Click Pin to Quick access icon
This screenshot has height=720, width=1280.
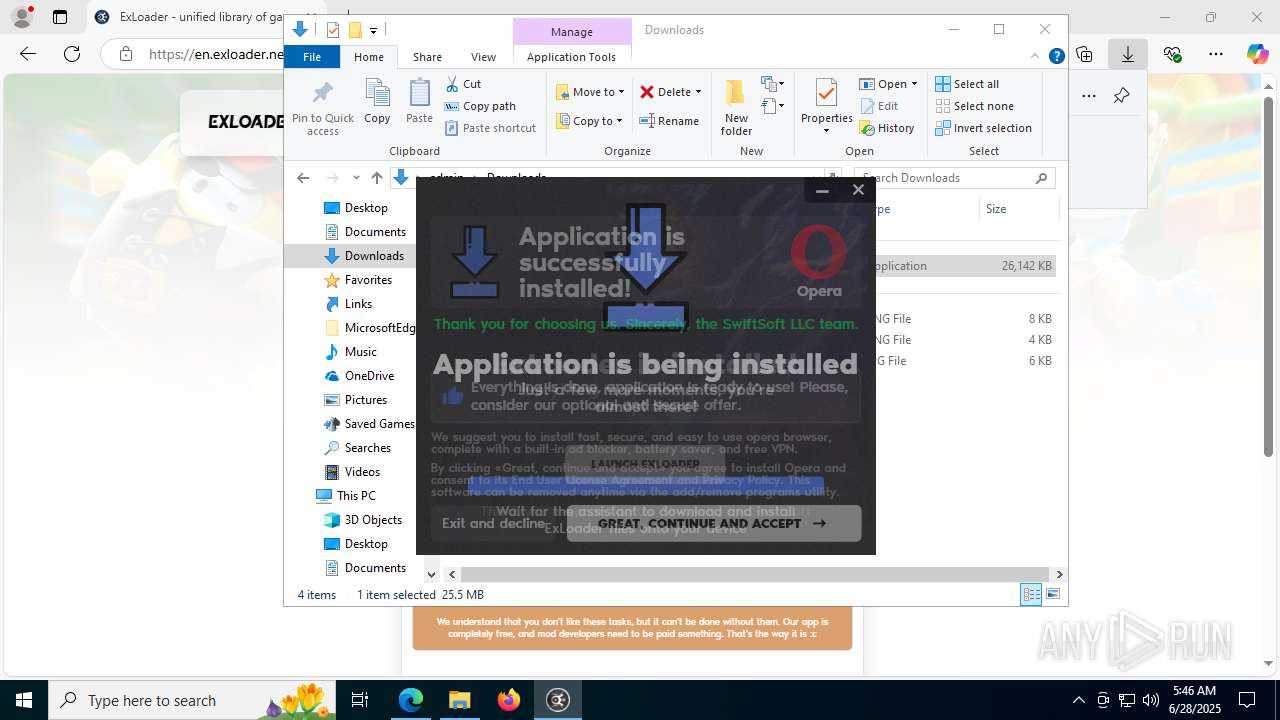pos(322,94)
